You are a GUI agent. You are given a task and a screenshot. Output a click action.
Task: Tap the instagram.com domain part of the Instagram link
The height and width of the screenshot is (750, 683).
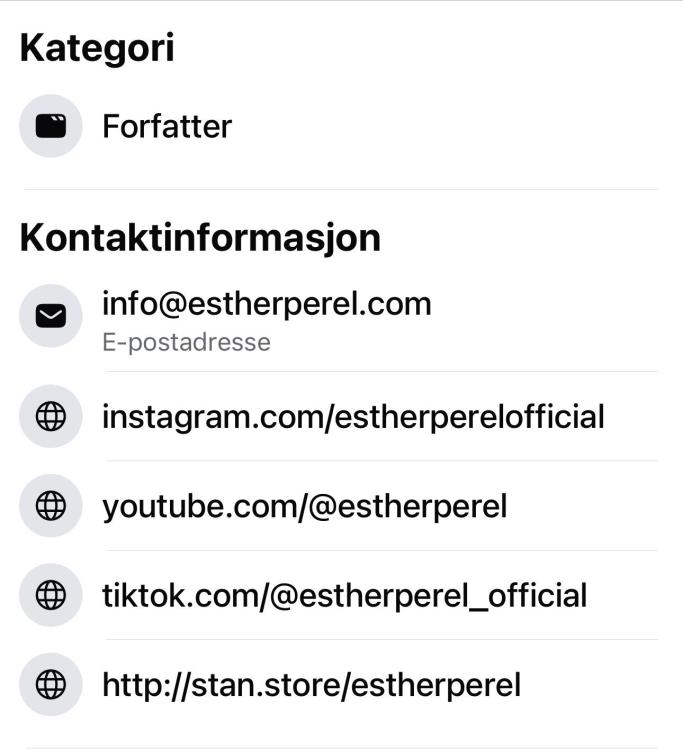click(x=213, y=417)
